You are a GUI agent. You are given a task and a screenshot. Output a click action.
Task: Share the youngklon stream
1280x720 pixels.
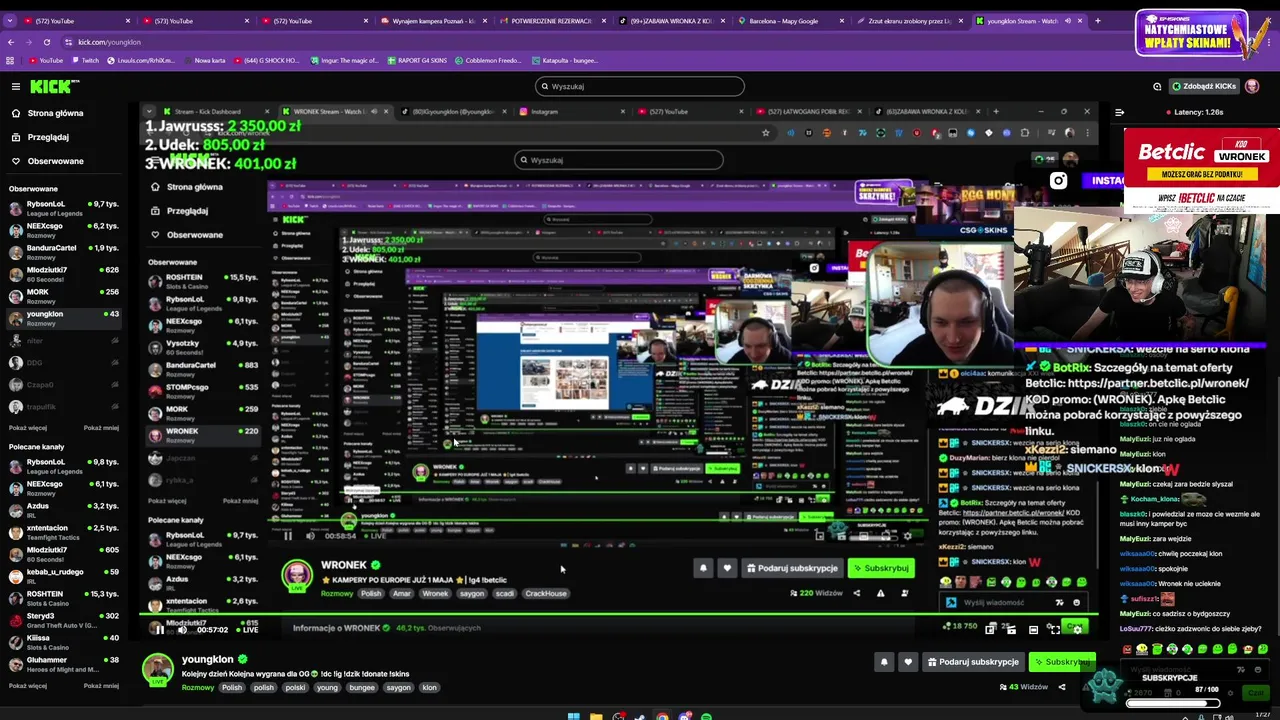click(1062, 687)
